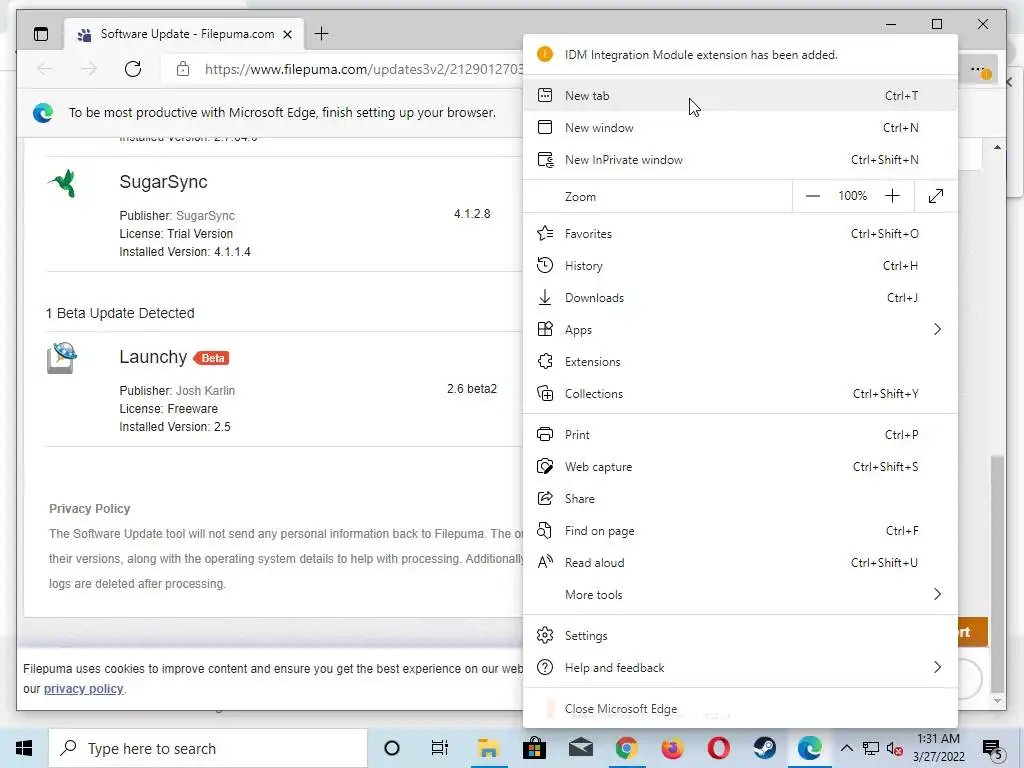Image resolution: width=1024 pixels, height=768 pixels.
Task: Click the New tab menu icon
Action: 545,95
